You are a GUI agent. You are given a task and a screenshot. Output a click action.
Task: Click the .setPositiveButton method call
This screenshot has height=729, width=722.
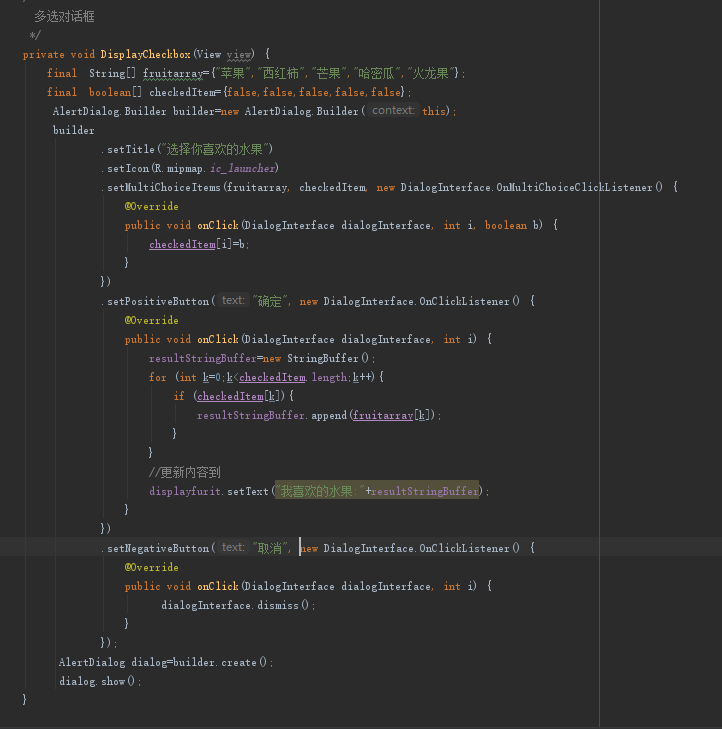coord(155,301)
